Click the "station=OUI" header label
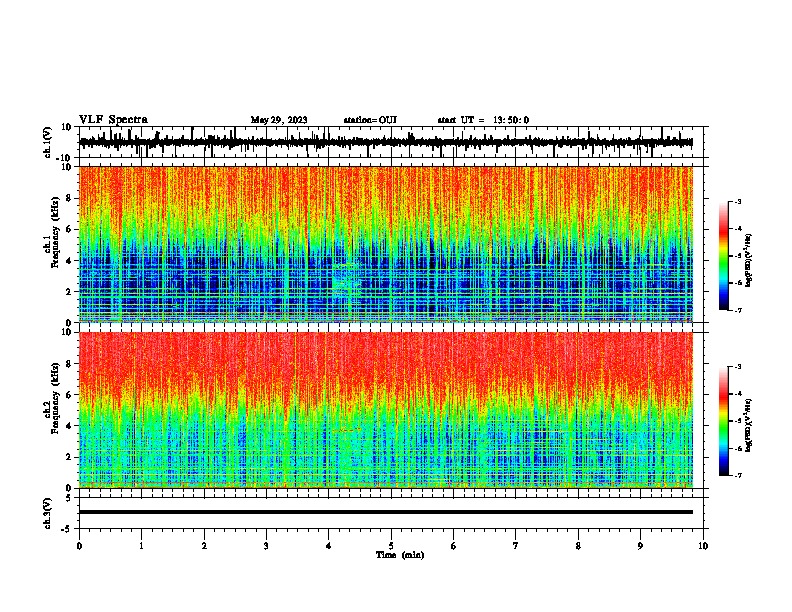 370,120
